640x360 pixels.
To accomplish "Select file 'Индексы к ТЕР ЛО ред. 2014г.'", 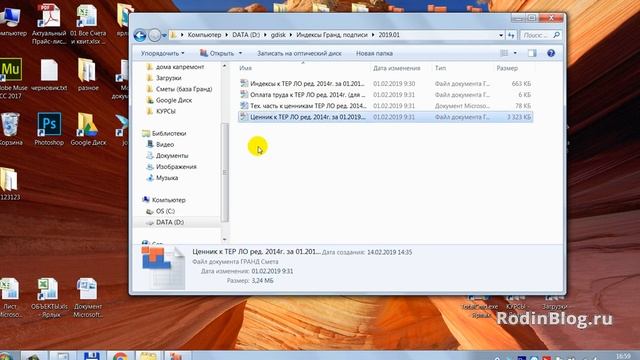I will pos(385,83).
